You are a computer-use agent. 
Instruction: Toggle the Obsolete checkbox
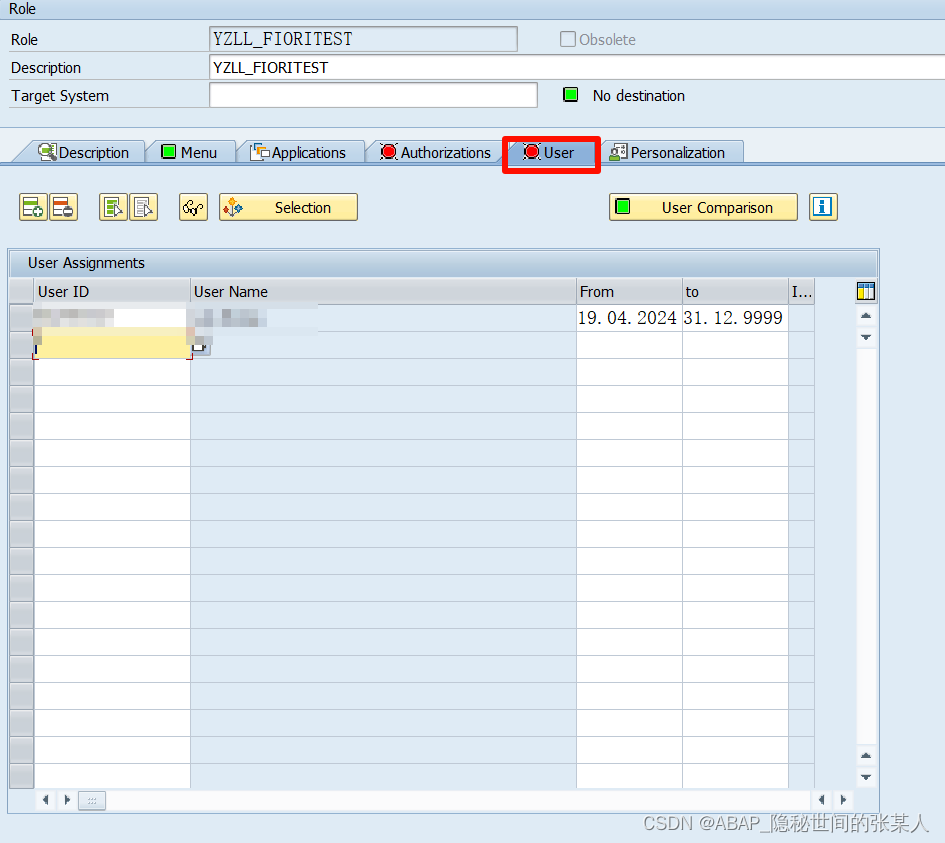(x=568, y=39)
